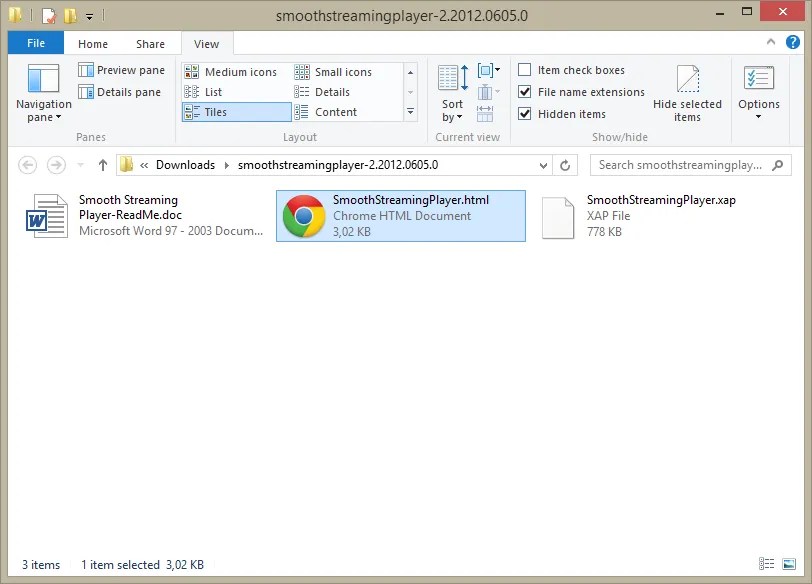
Task: Open Help with the question mark icon
Action: pyautogui.click(x=793, y=42)
